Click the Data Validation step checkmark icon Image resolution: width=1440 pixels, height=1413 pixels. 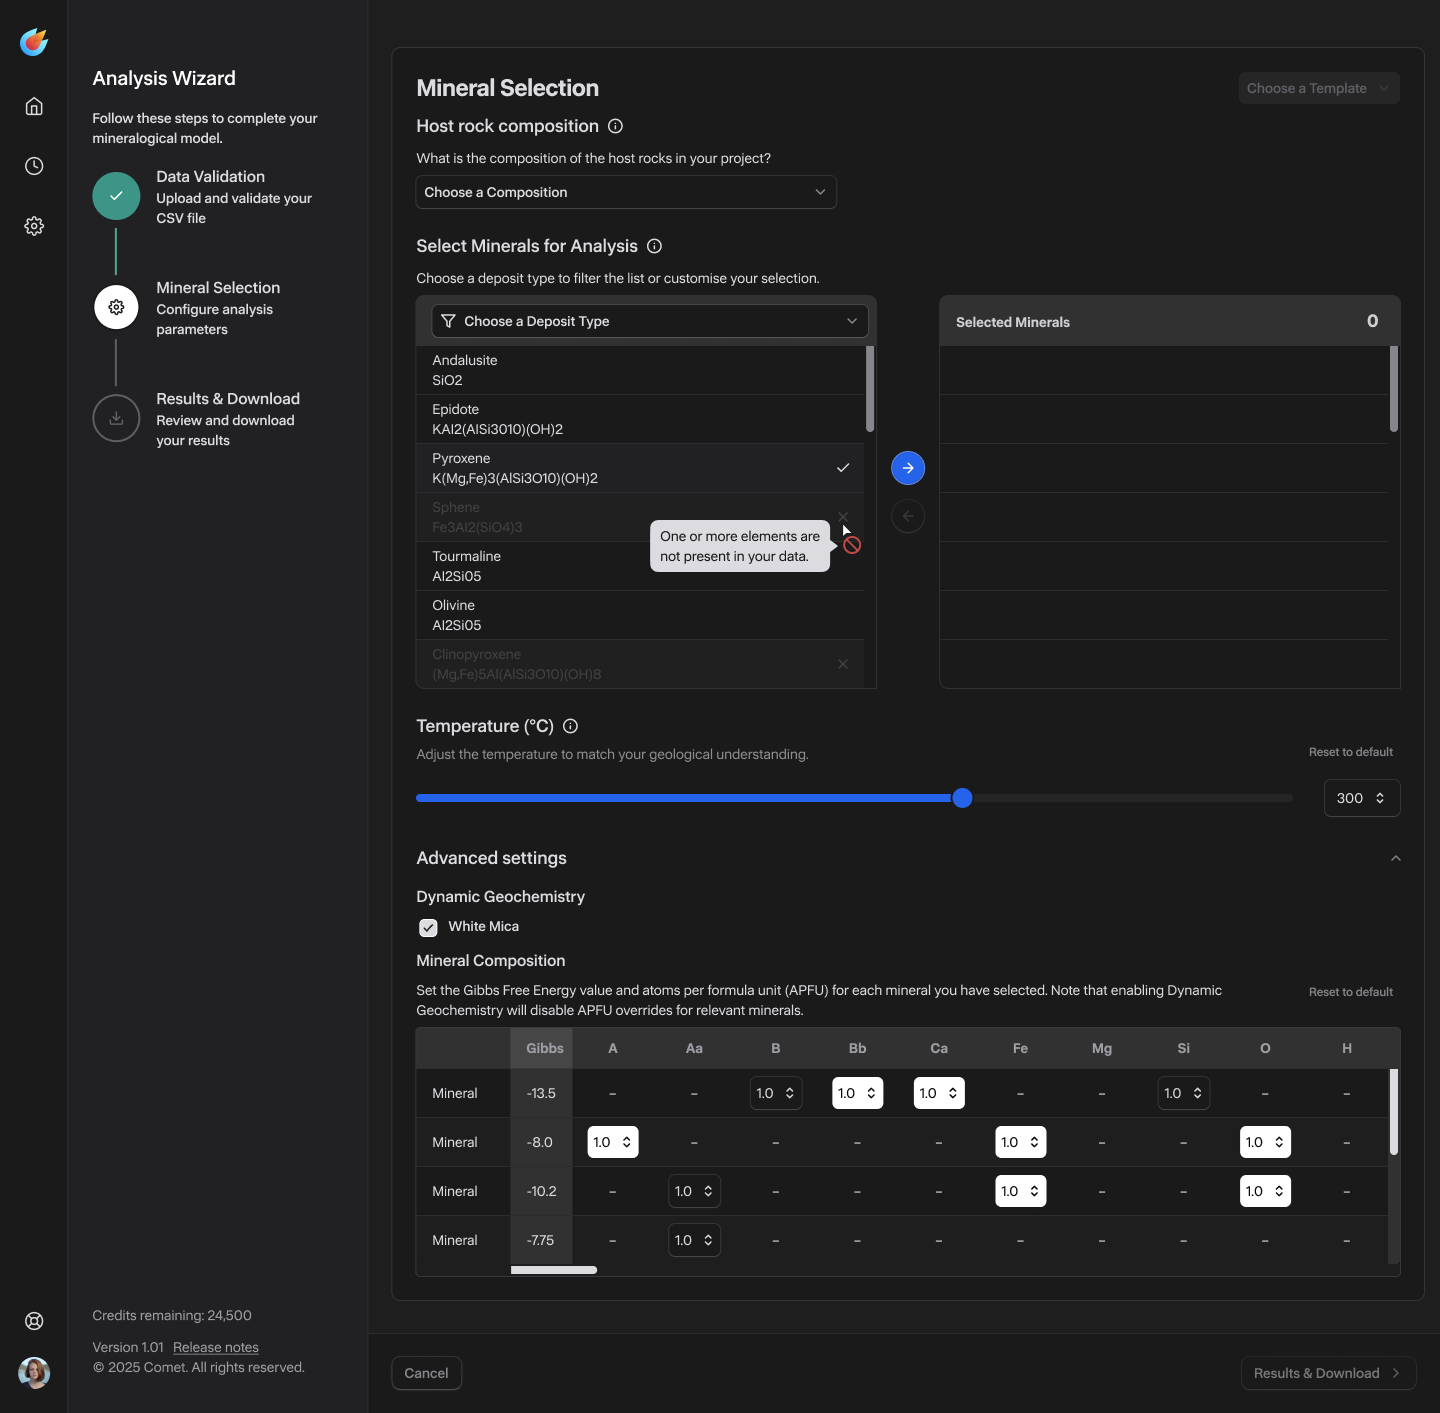[116, 196]
